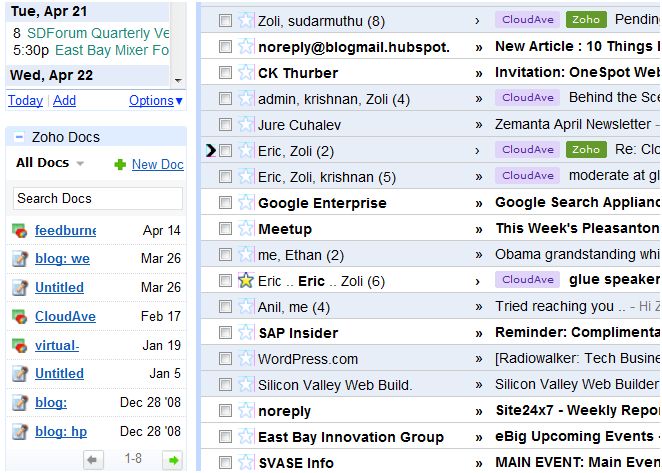
Task: Check the Meetup email checkbox
Action: tap(225, 229)
